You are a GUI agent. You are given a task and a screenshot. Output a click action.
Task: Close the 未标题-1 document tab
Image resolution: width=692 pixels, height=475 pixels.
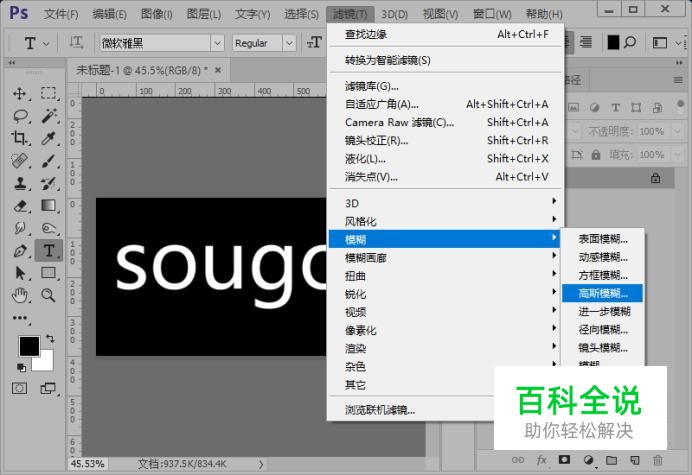(218, 70)
